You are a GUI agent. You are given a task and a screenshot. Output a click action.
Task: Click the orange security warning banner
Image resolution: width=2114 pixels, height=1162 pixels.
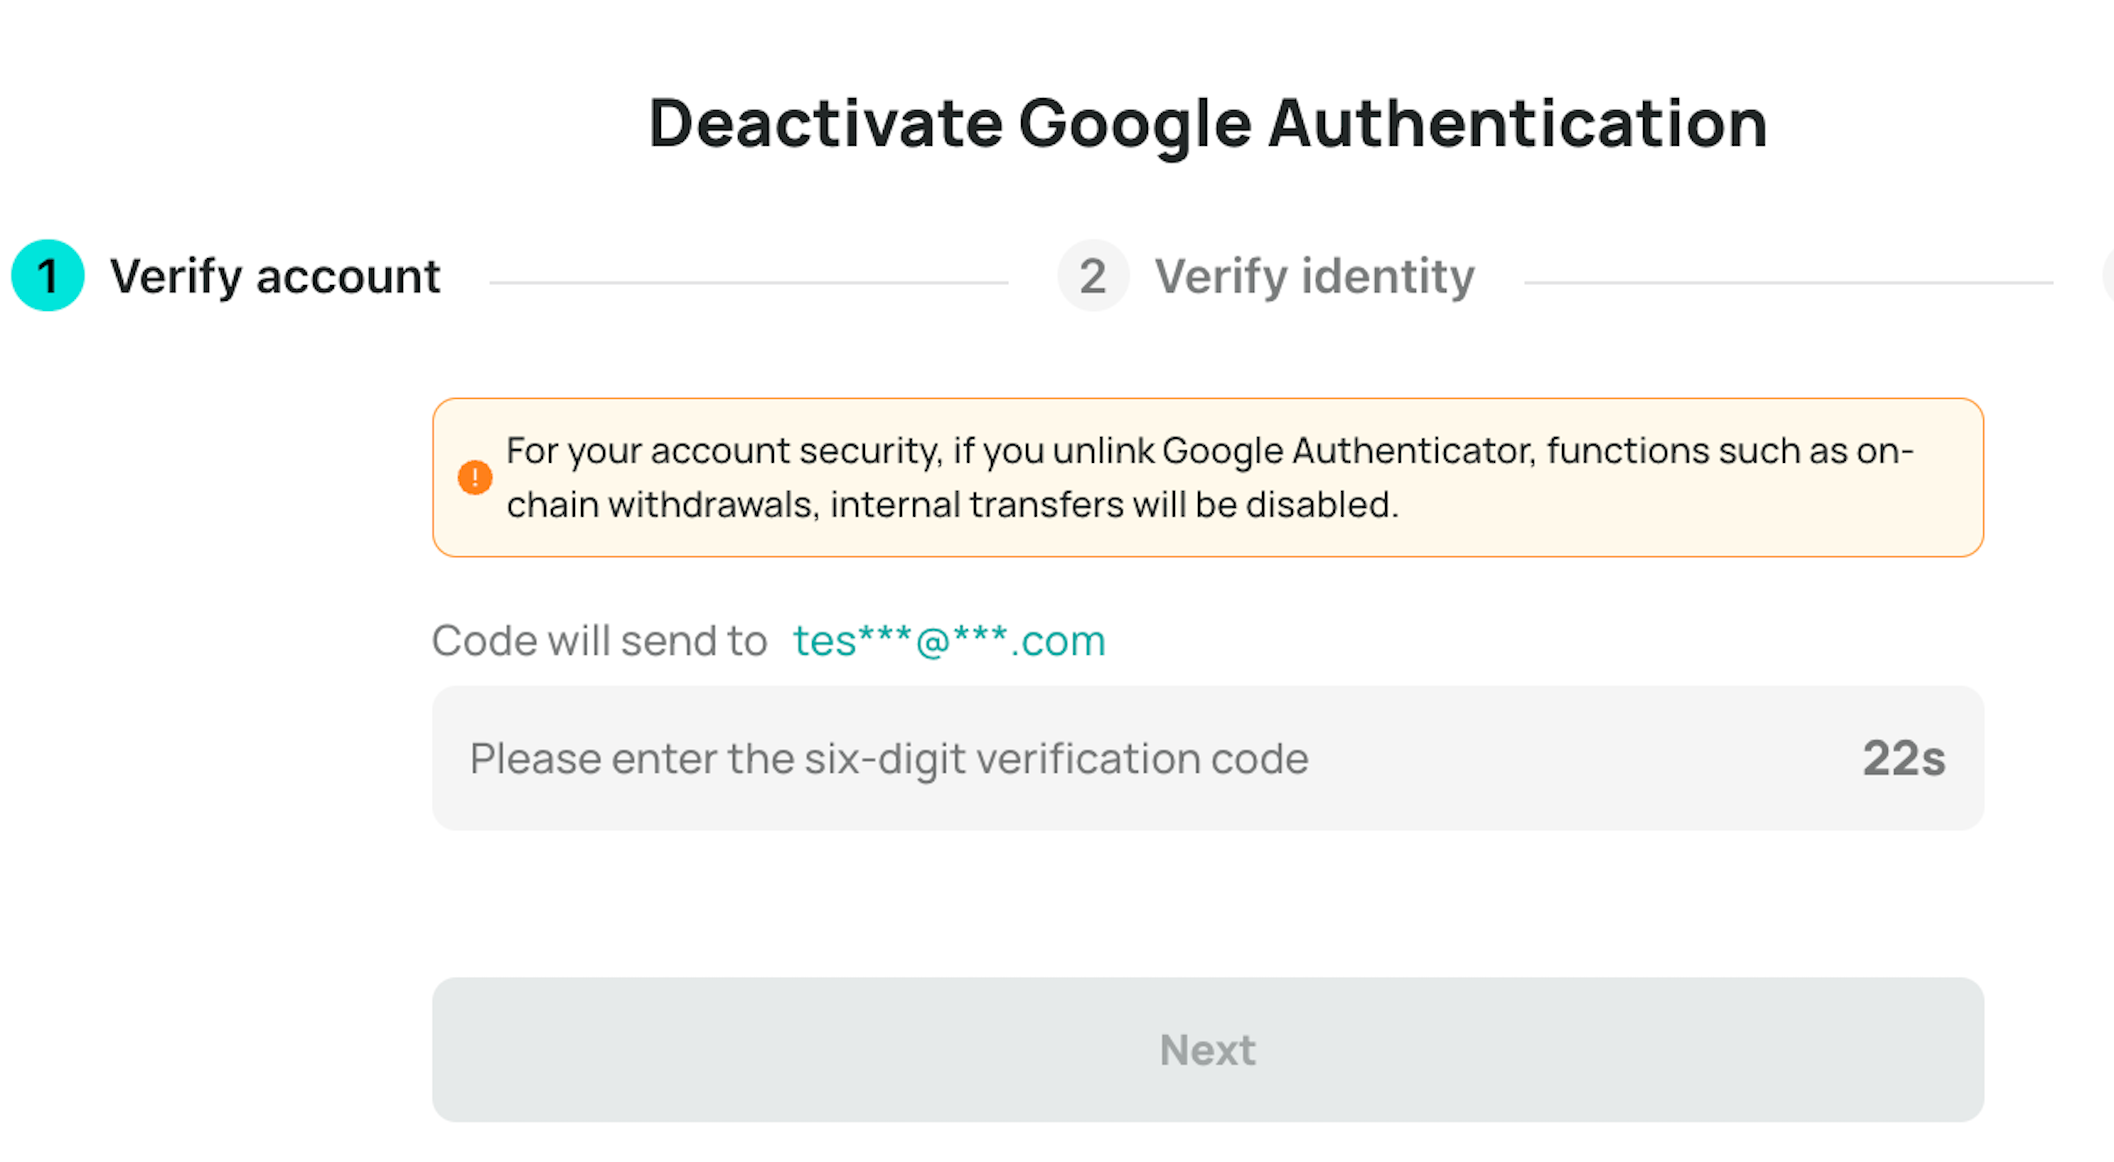pyautogui.click(x=1208, y=478)
